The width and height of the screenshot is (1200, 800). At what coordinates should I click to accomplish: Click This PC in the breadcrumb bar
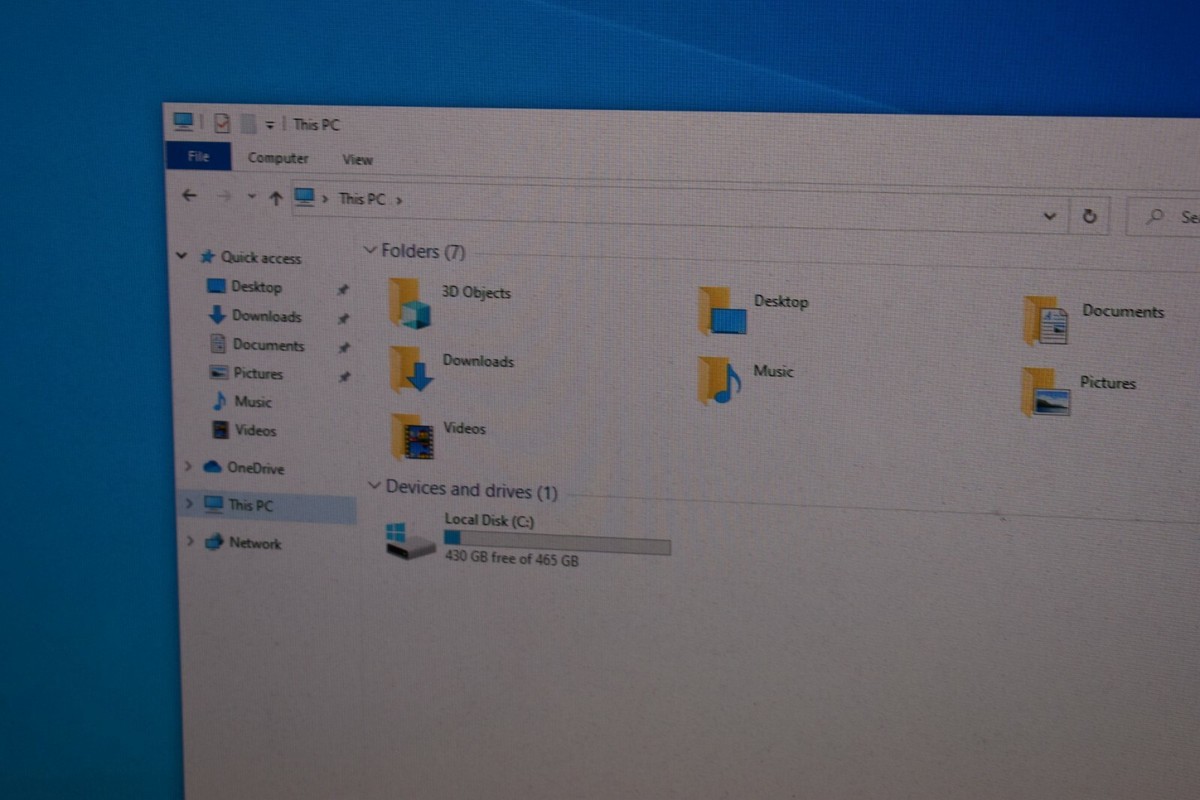point(360,199)
